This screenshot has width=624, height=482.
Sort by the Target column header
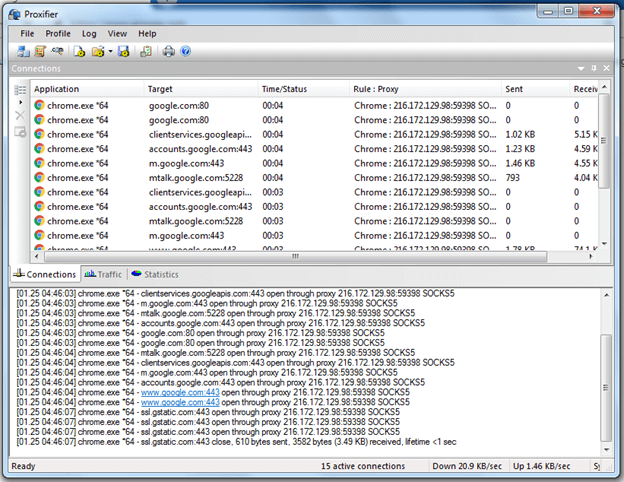click(201, 89)
